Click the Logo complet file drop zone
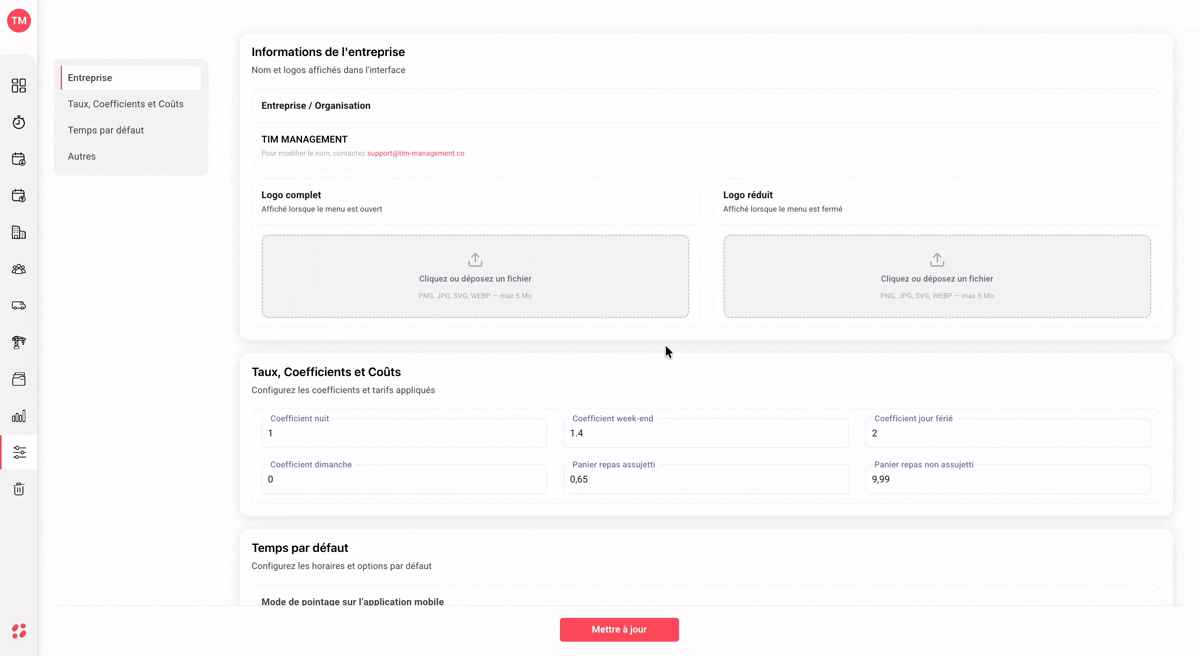 (475, 276)
